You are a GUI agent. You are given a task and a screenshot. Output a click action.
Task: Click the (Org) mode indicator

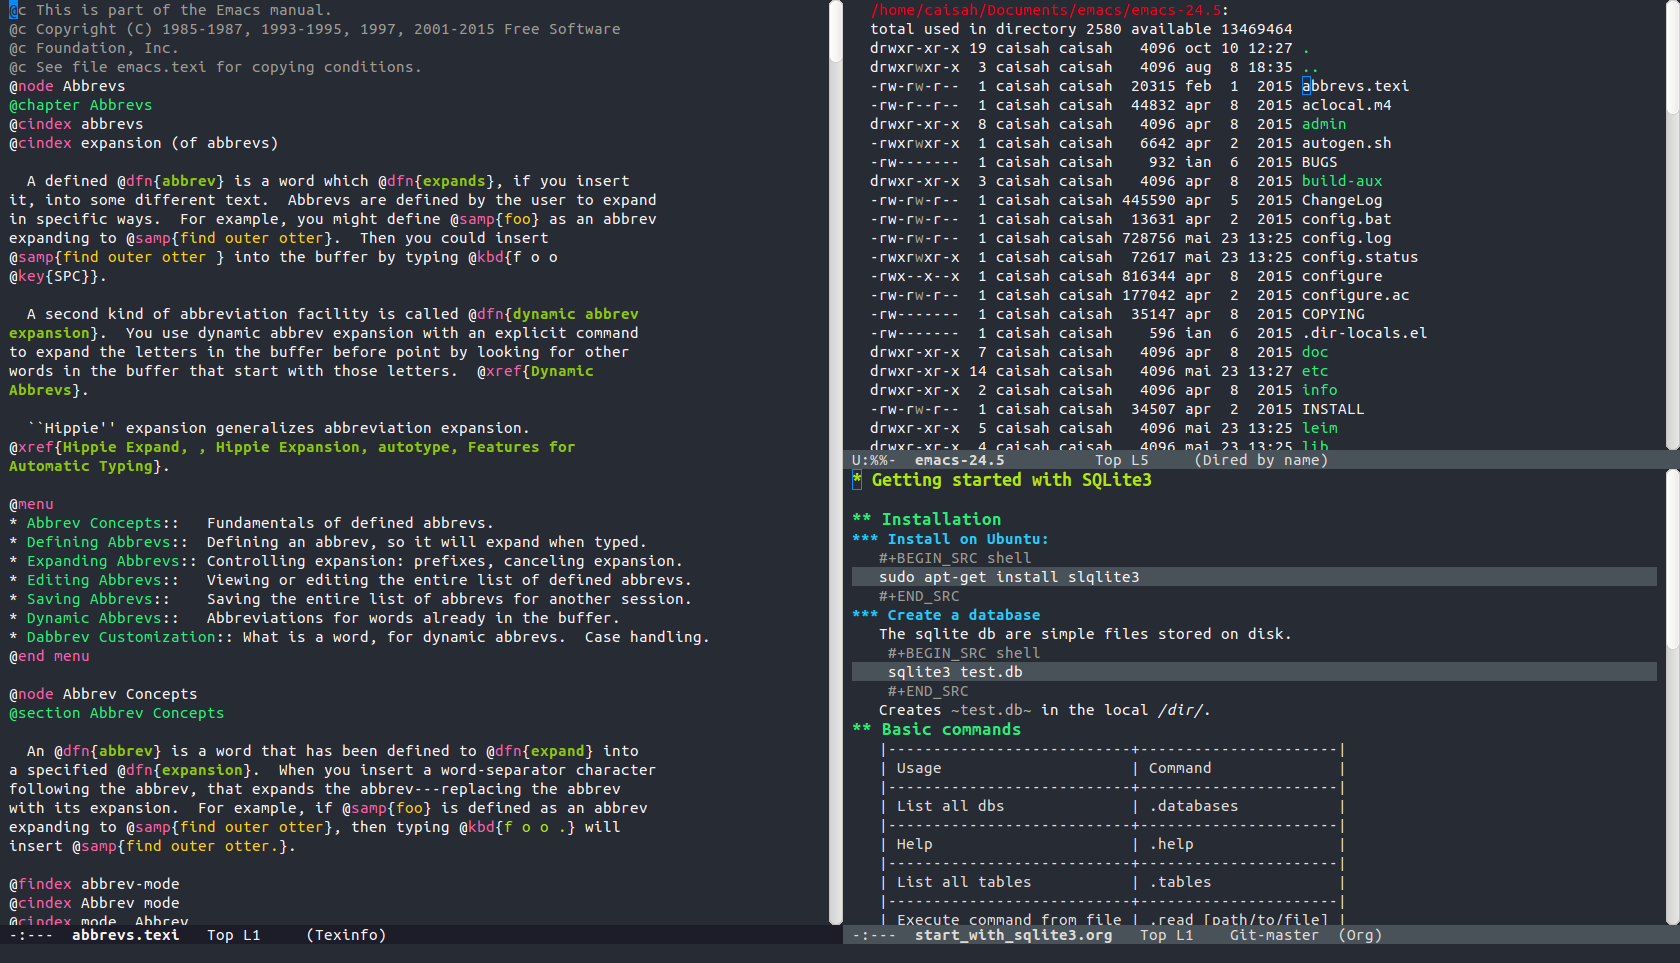(x=1360, y=935)
